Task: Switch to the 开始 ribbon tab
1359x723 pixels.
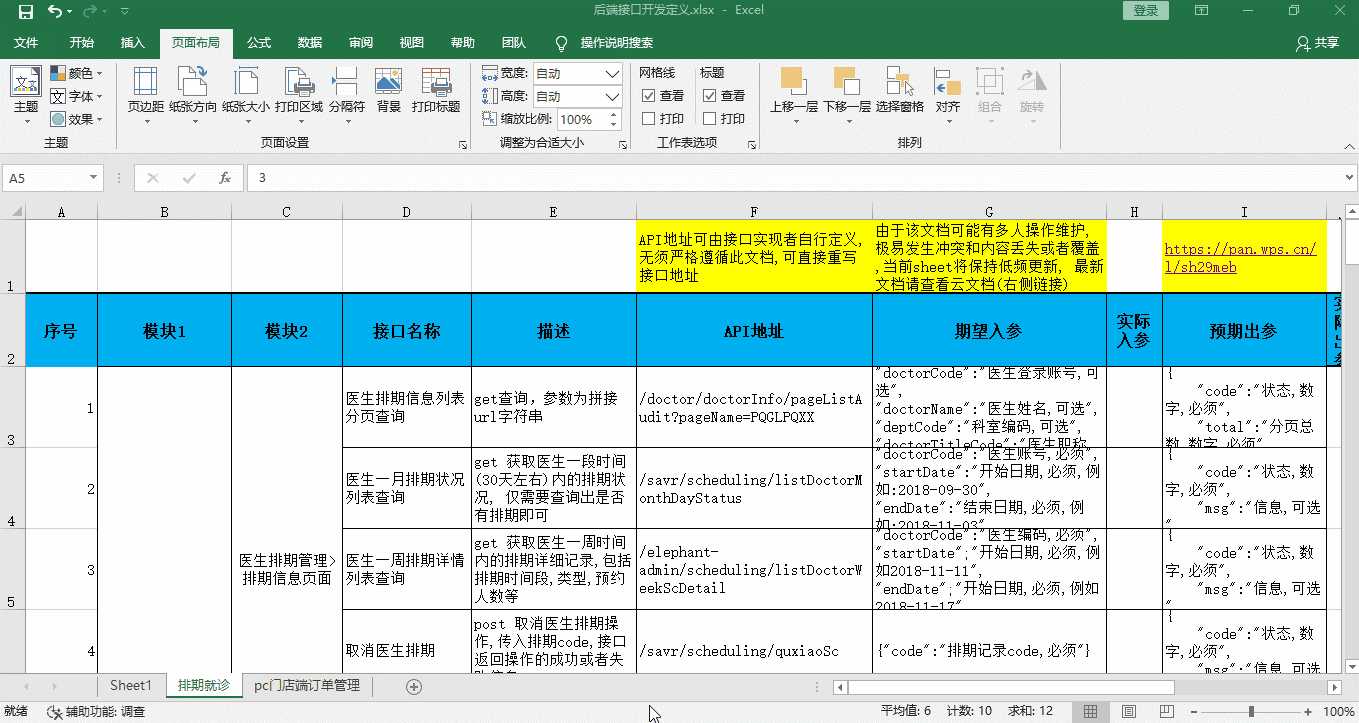Action: 82,43
